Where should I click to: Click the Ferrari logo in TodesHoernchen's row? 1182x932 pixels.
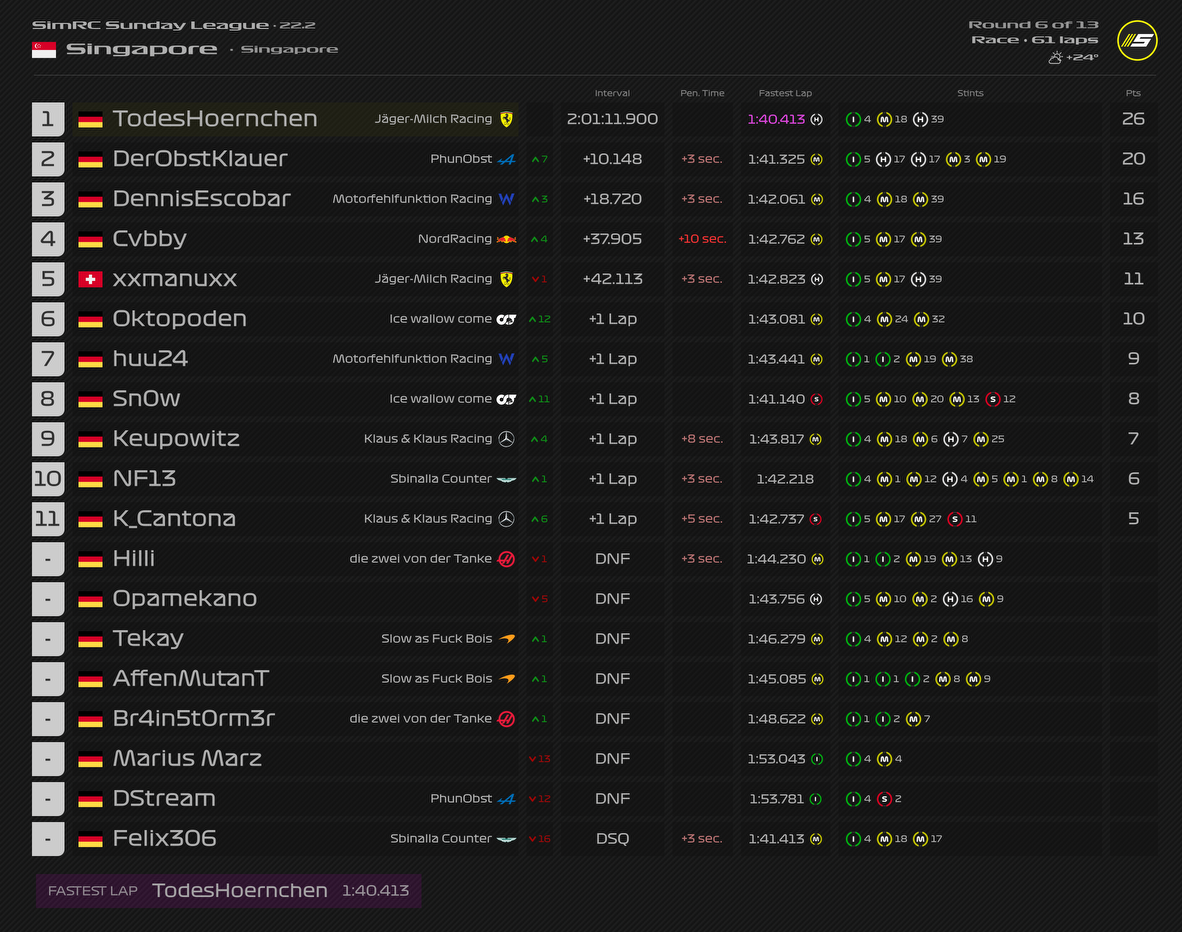point(507,119)
